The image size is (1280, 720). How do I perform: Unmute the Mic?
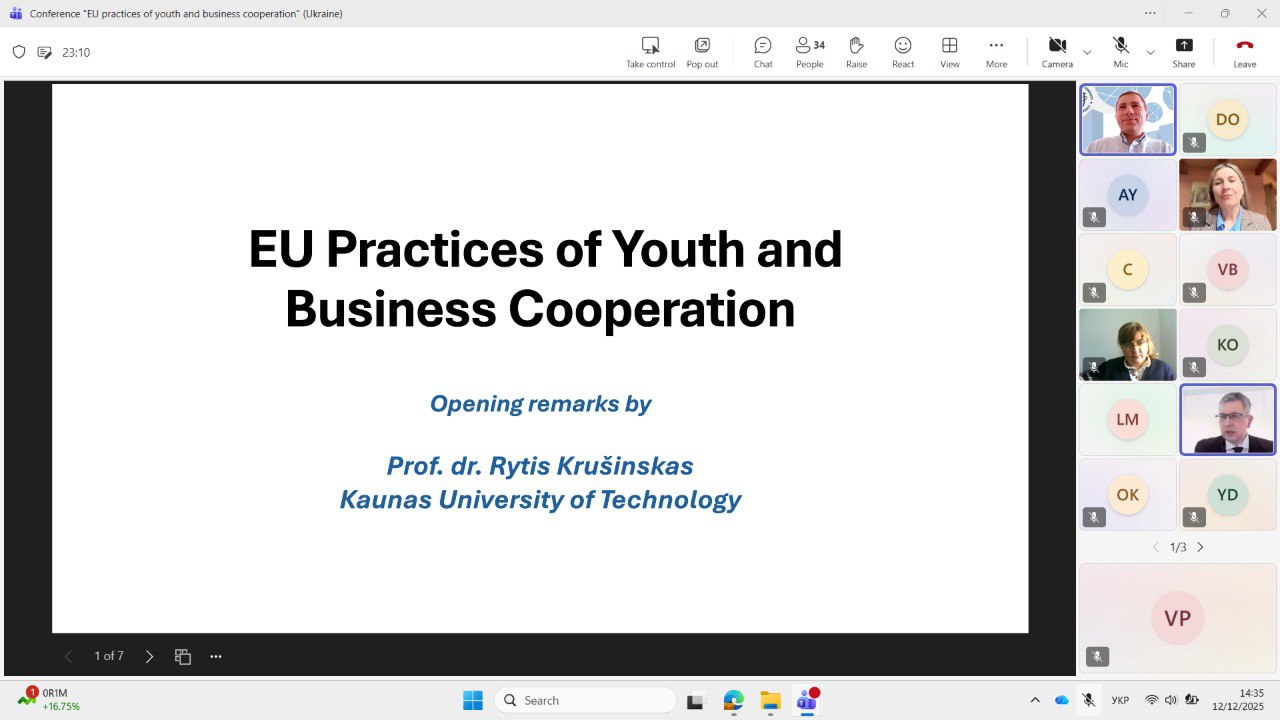(x=1121, y=52)
